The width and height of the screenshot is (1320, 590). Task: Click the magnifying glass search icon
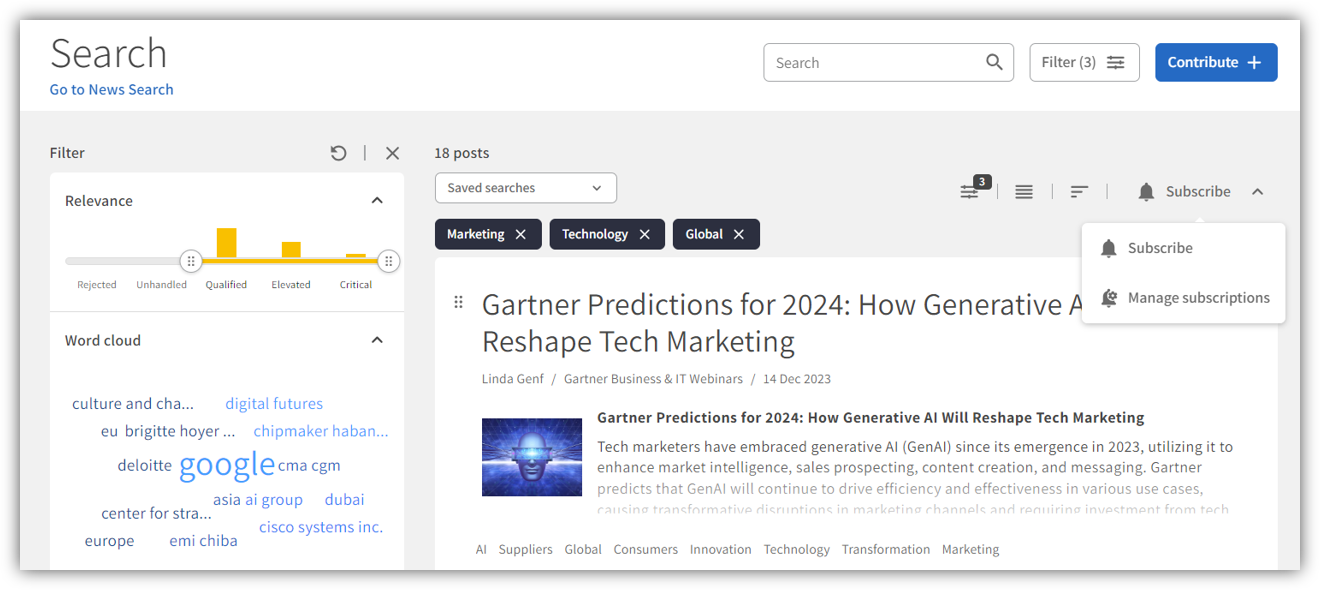[x=993, y=62]
